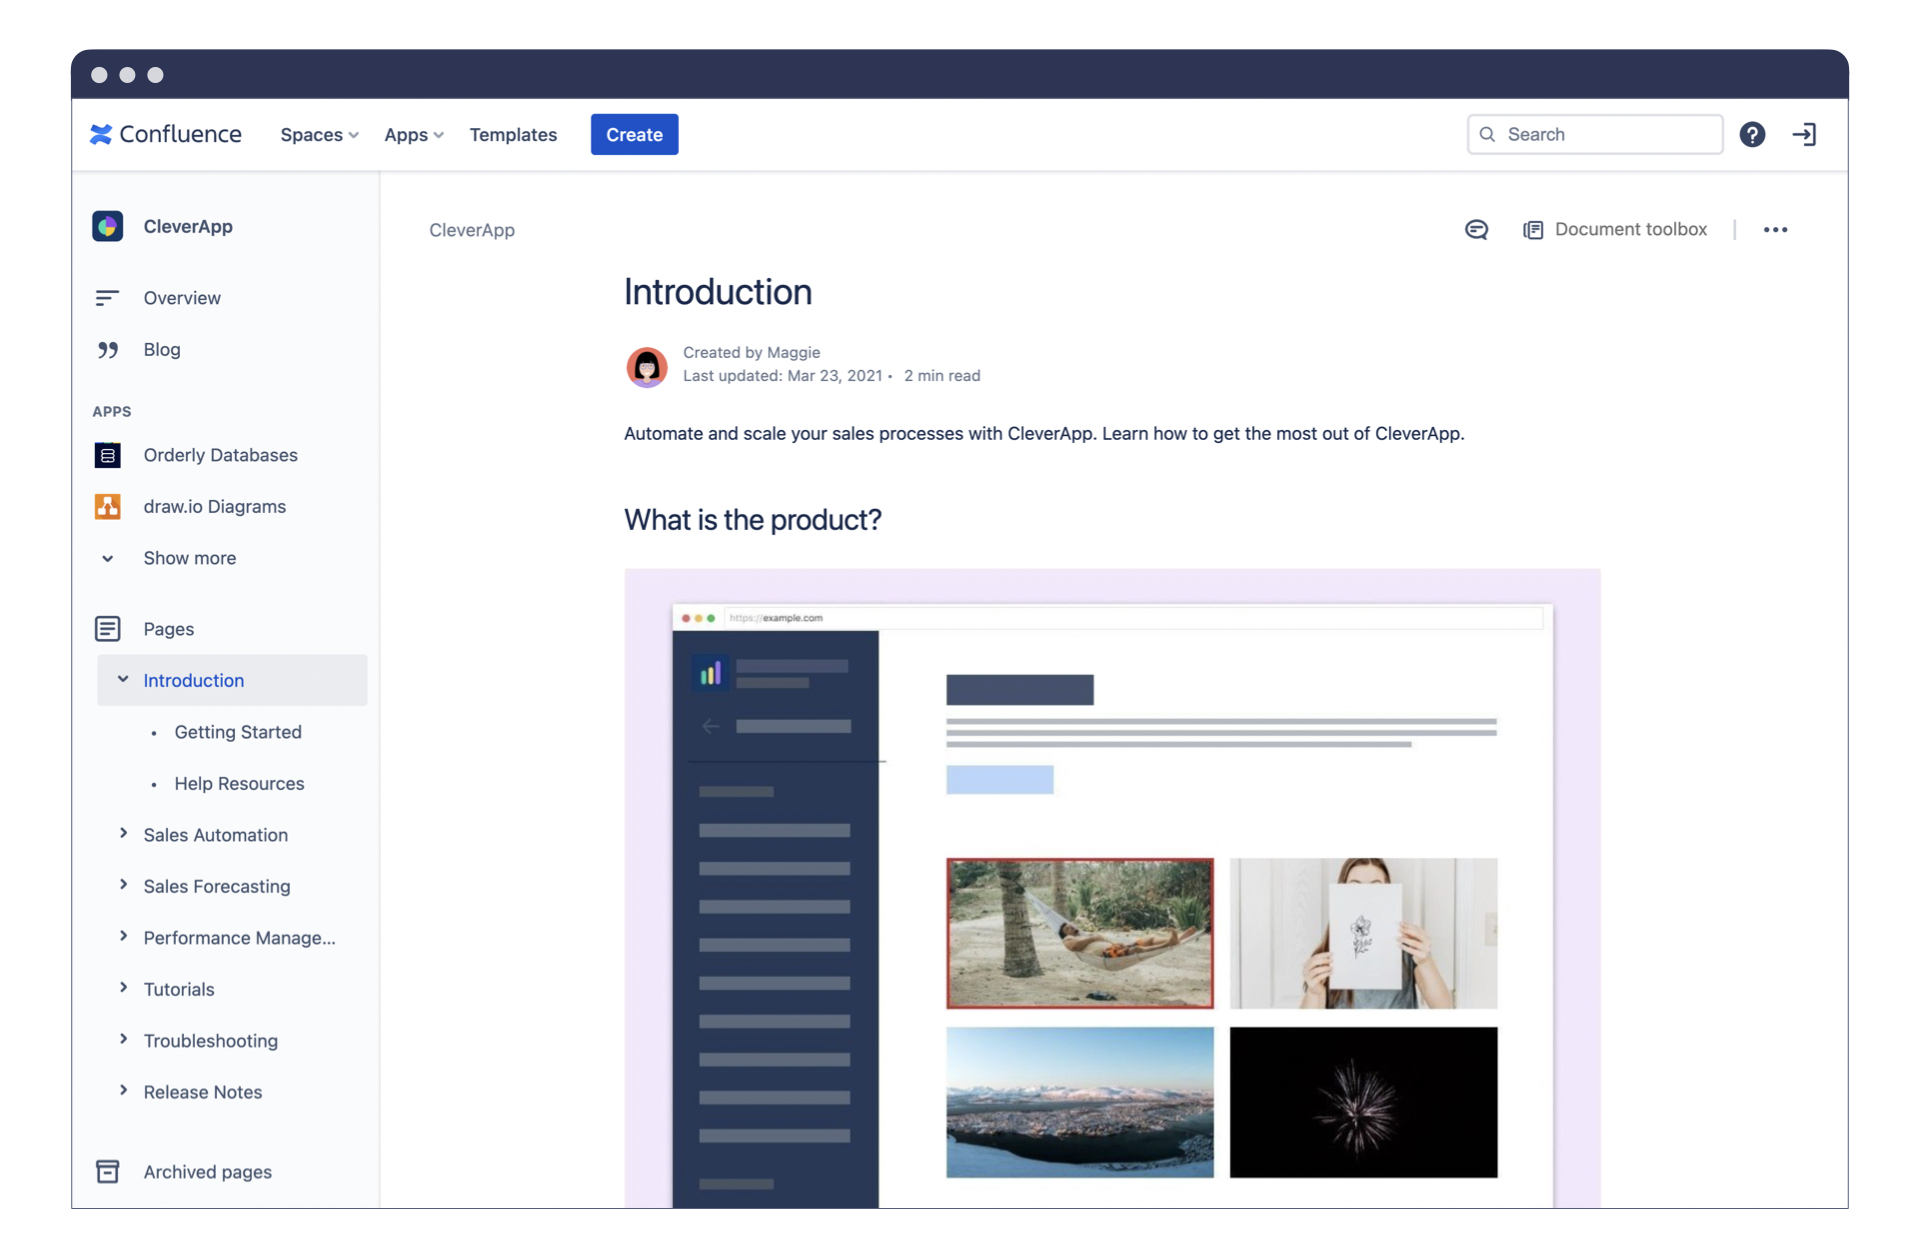Viewport: 1920px width, 1256px height.
Task: Open Release Notes page
Action: point(203,1092)
